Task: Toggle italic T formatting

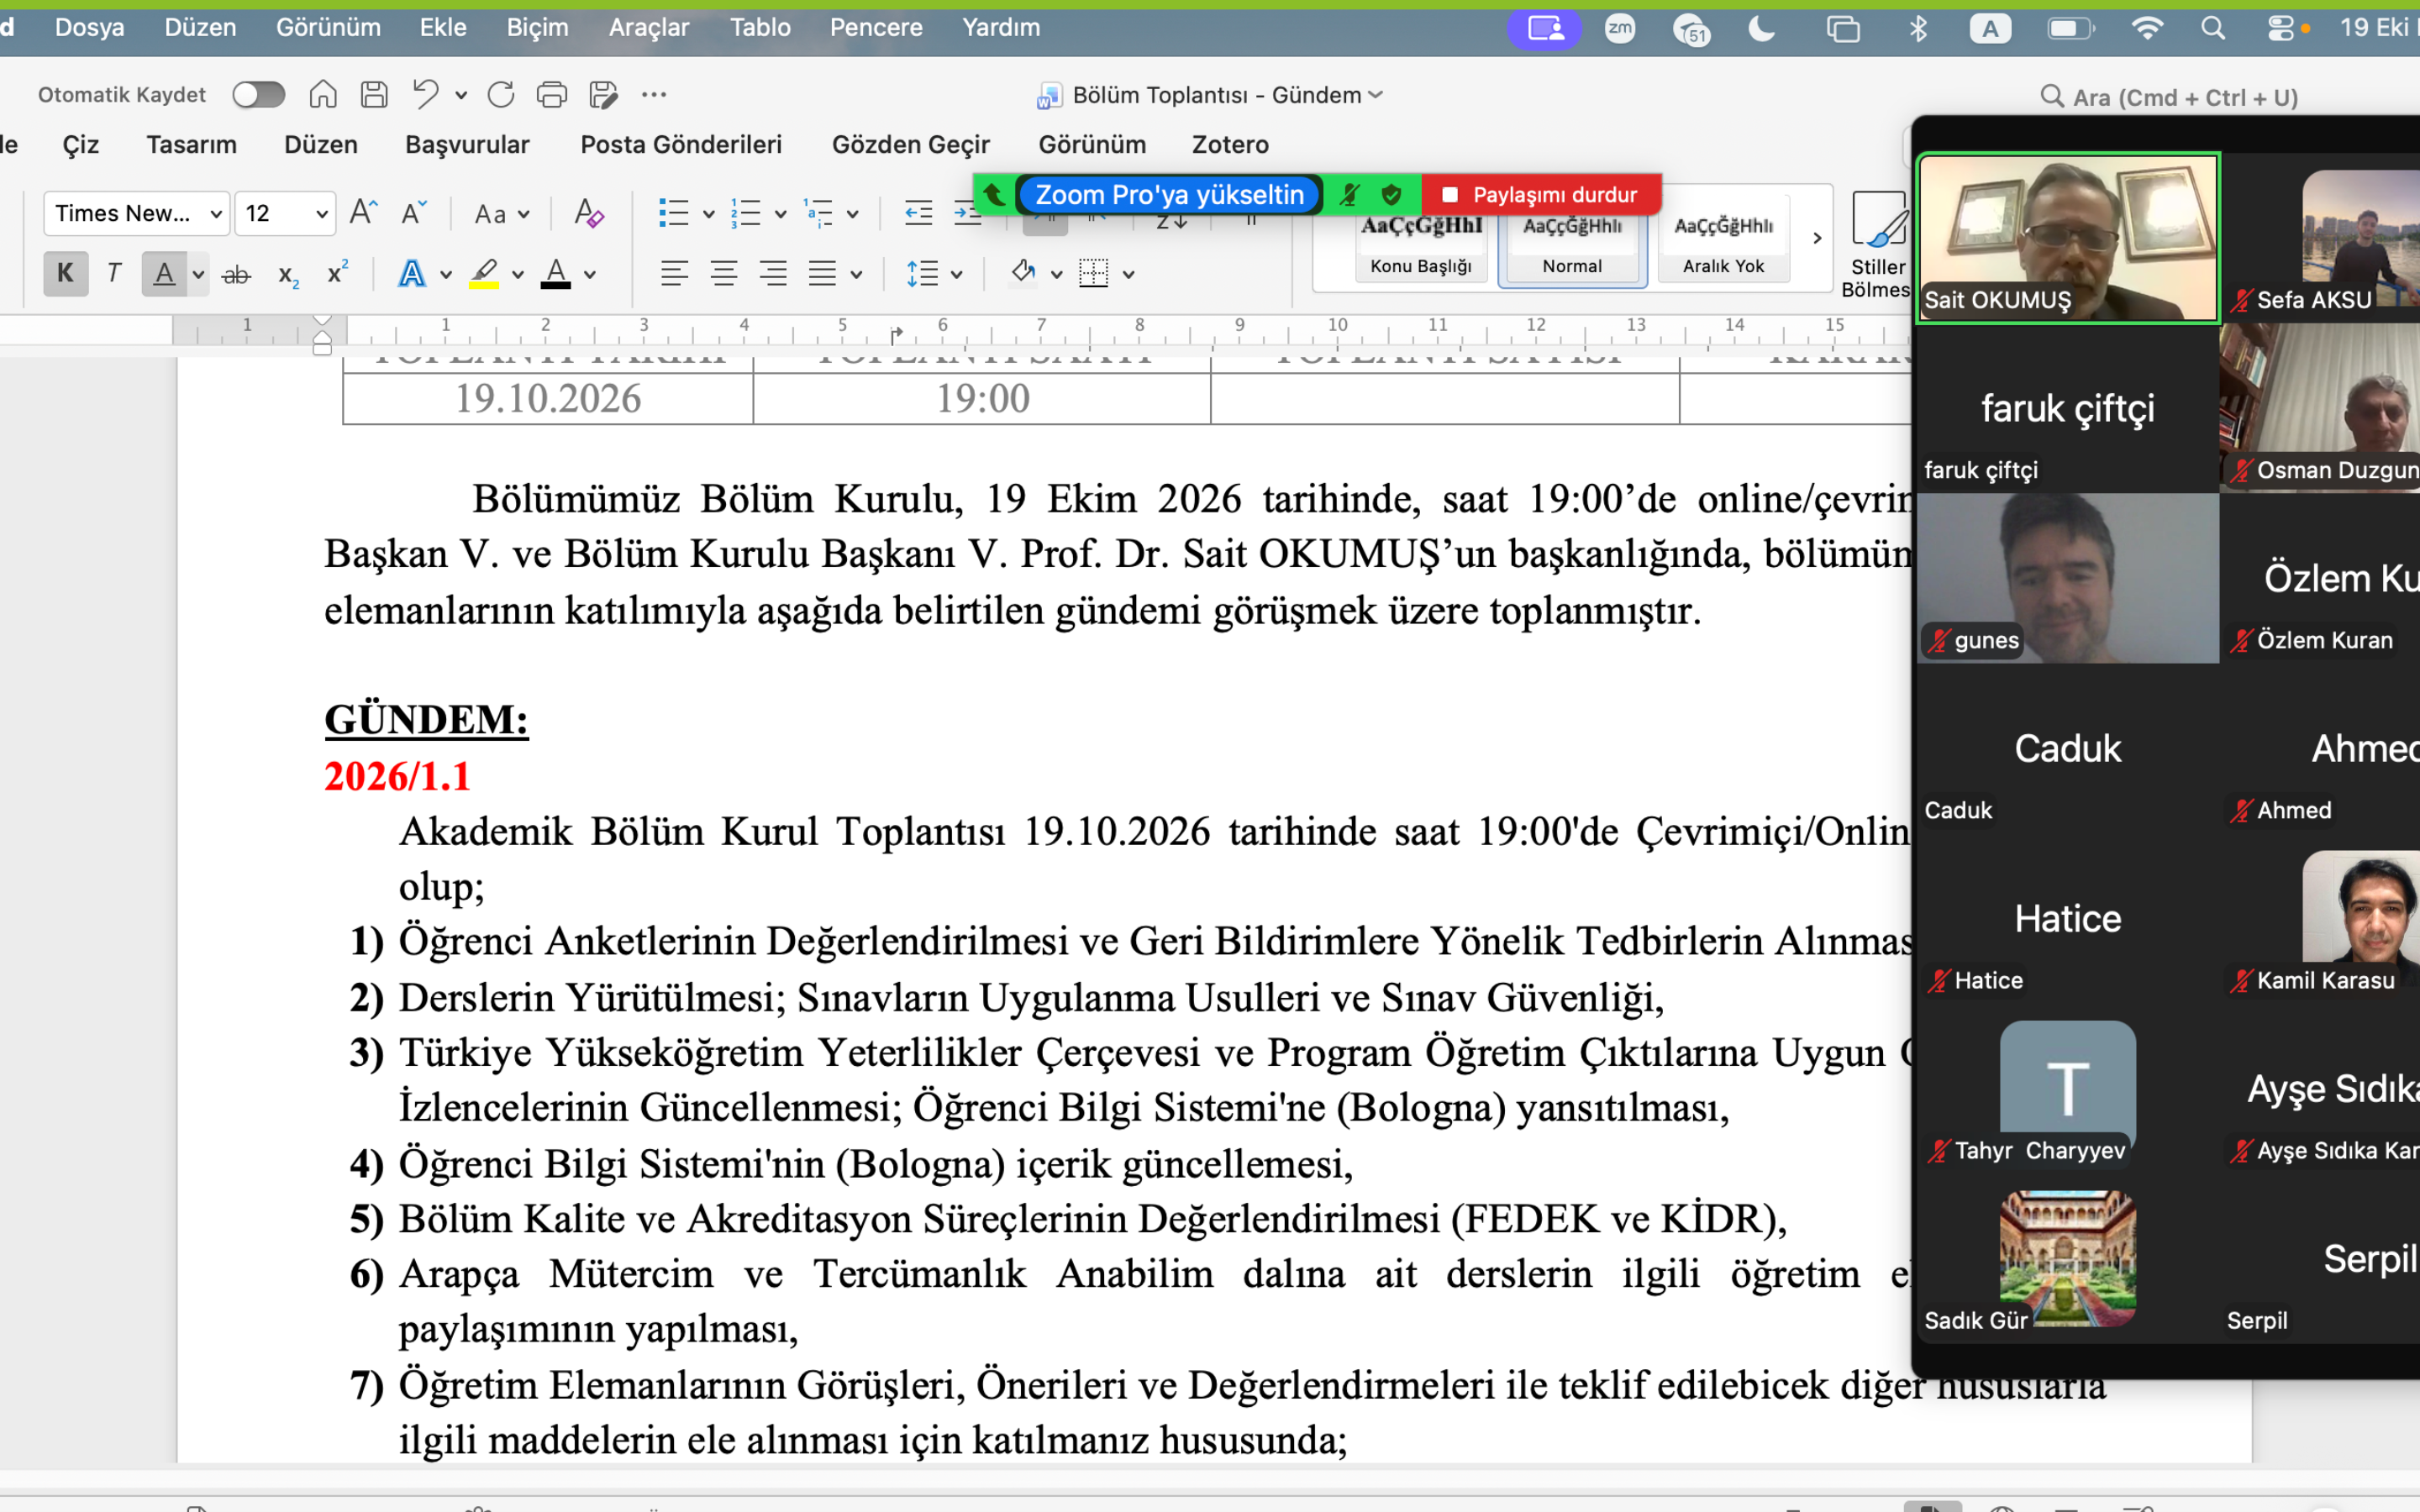Action: [x=114, y=273]
